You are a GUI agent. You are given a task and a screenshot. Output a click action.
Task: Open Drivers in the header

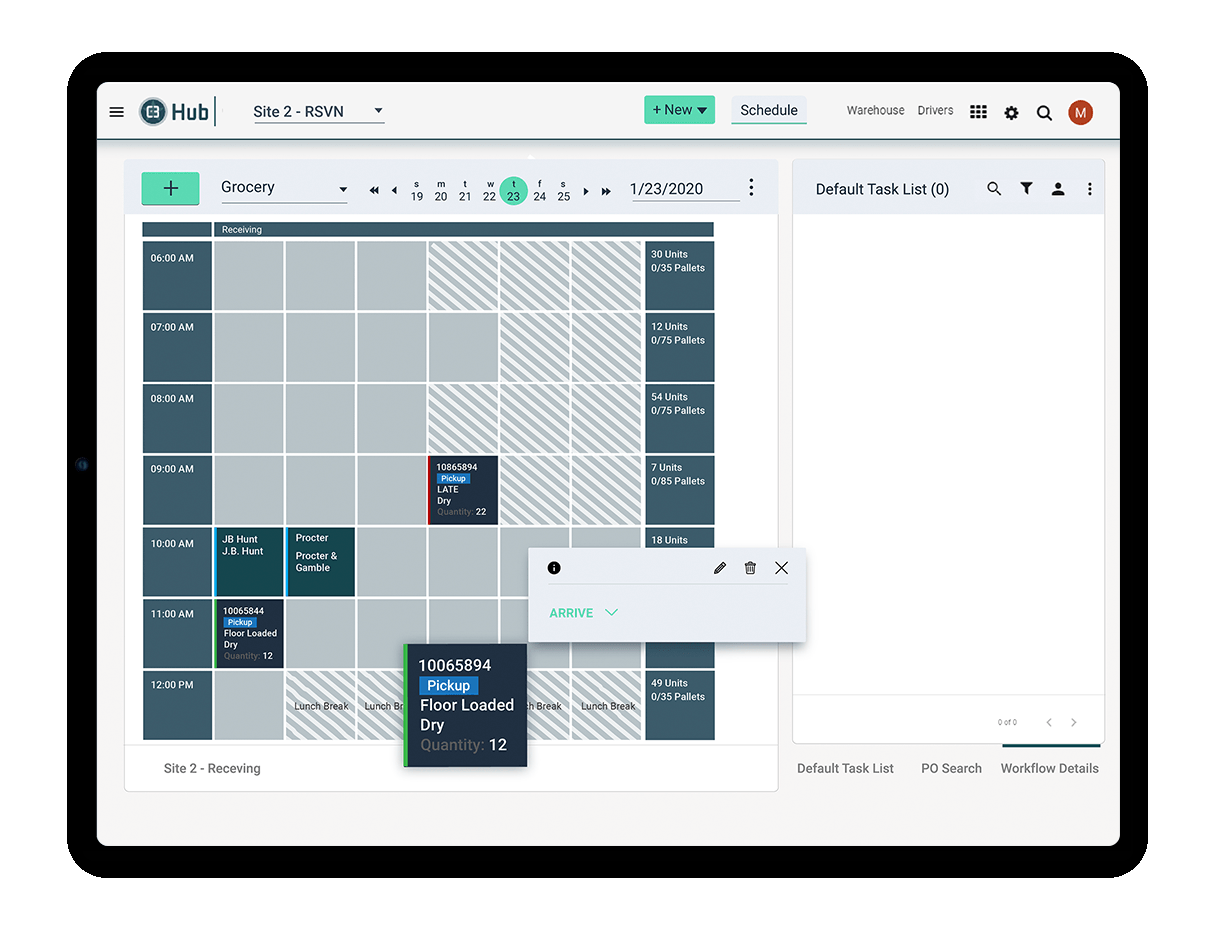(x=935, y=111)
